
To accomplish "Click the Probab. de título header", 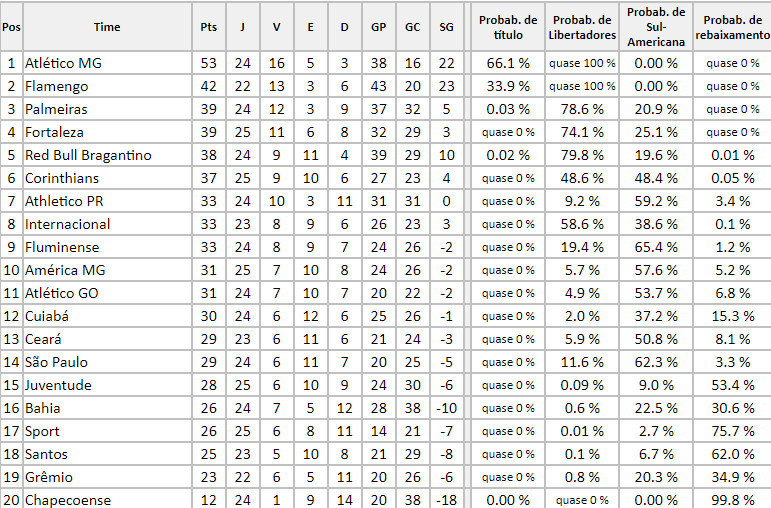I will [508, 27].
